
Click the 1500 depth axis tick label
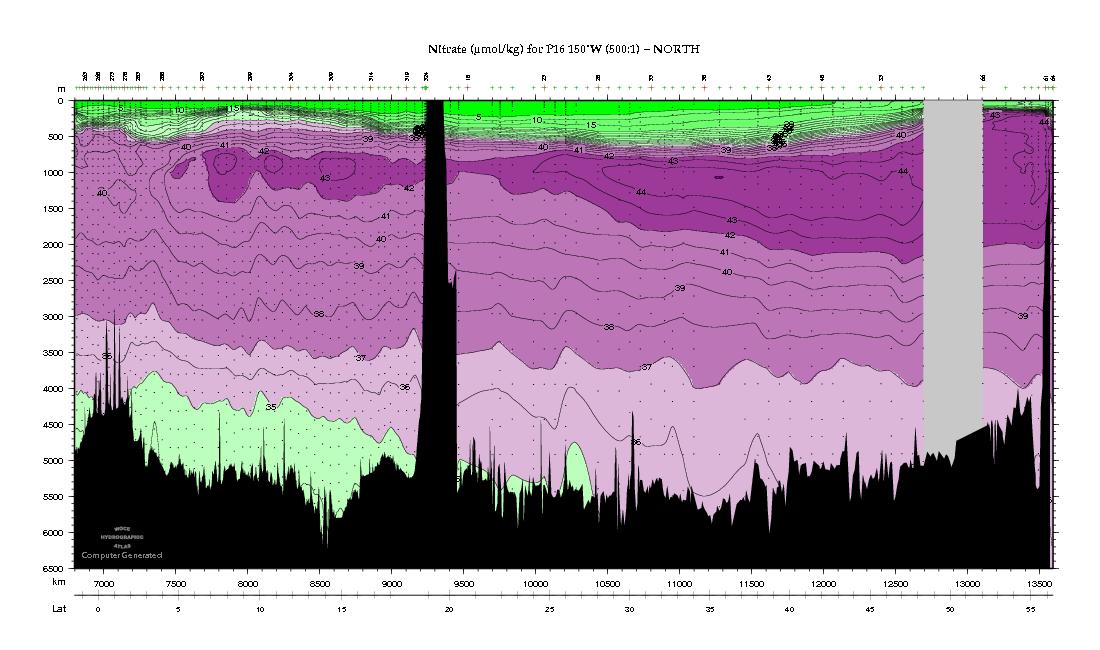(x=53, y=209)
